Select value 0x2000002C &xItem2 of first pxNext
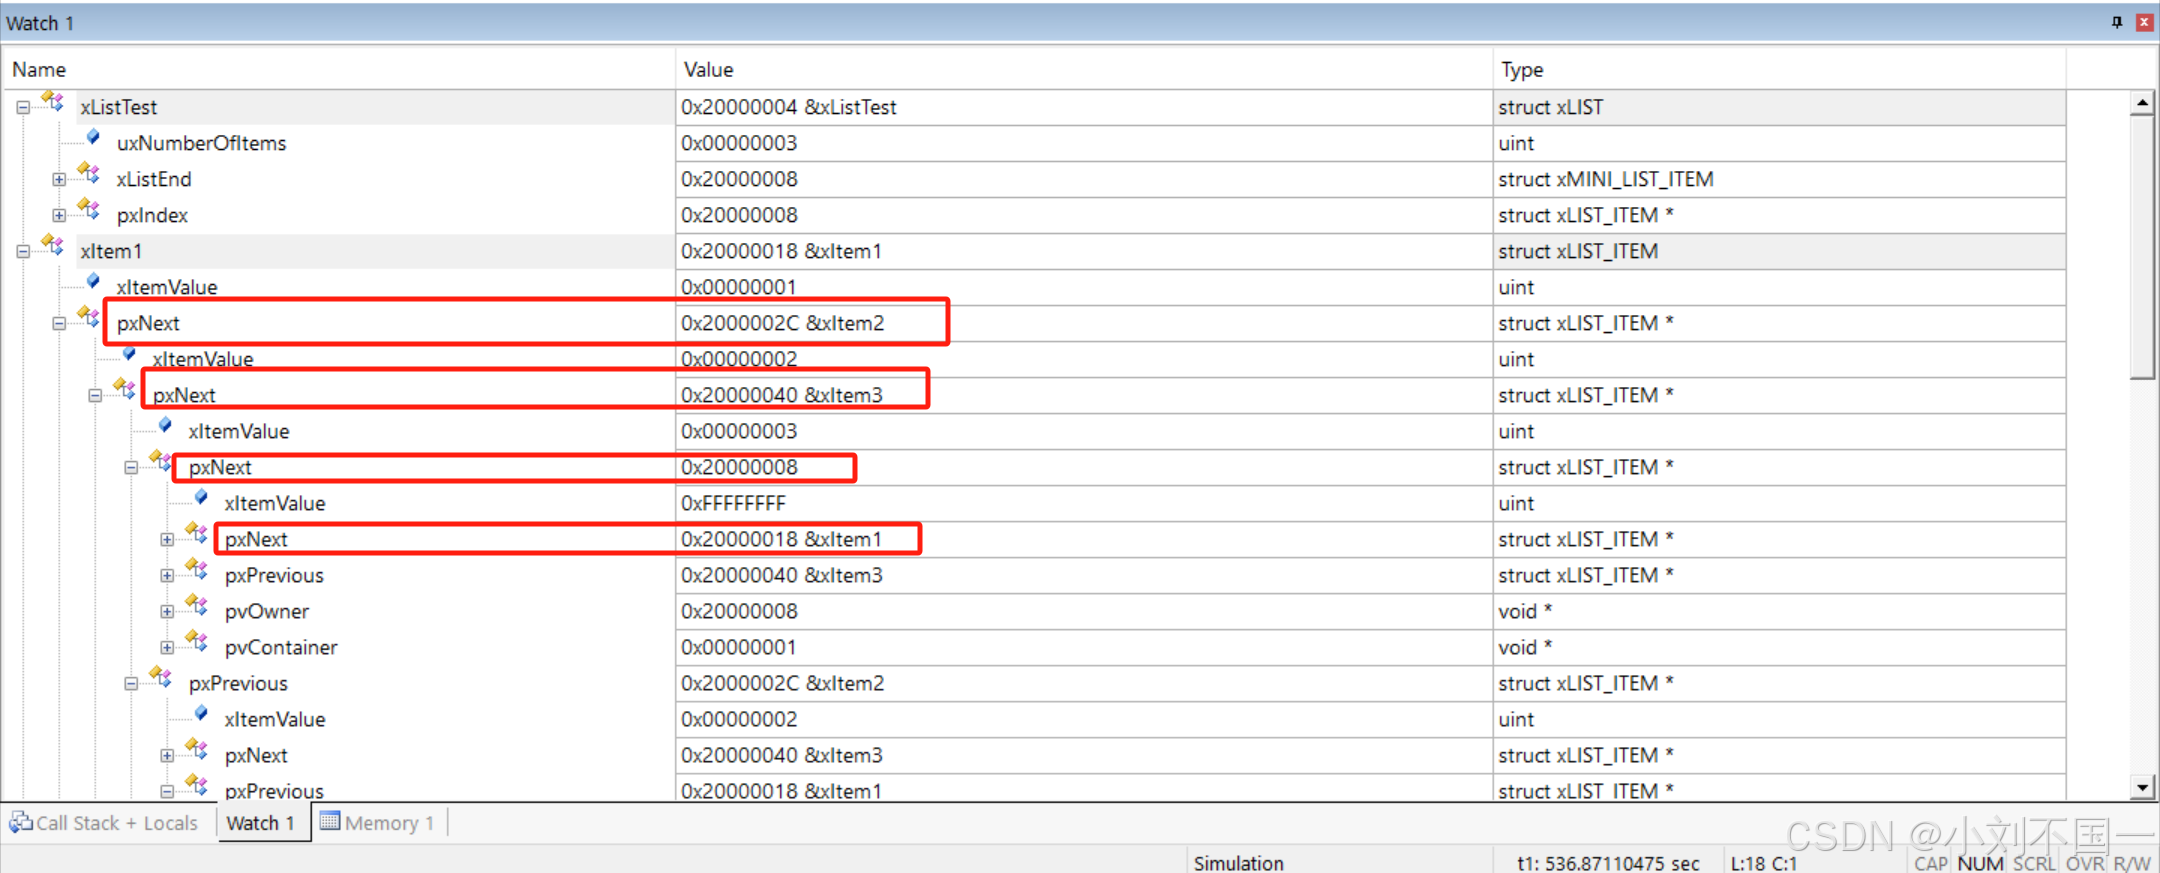This screenshot has width=2160, height=873. [782, 323]
